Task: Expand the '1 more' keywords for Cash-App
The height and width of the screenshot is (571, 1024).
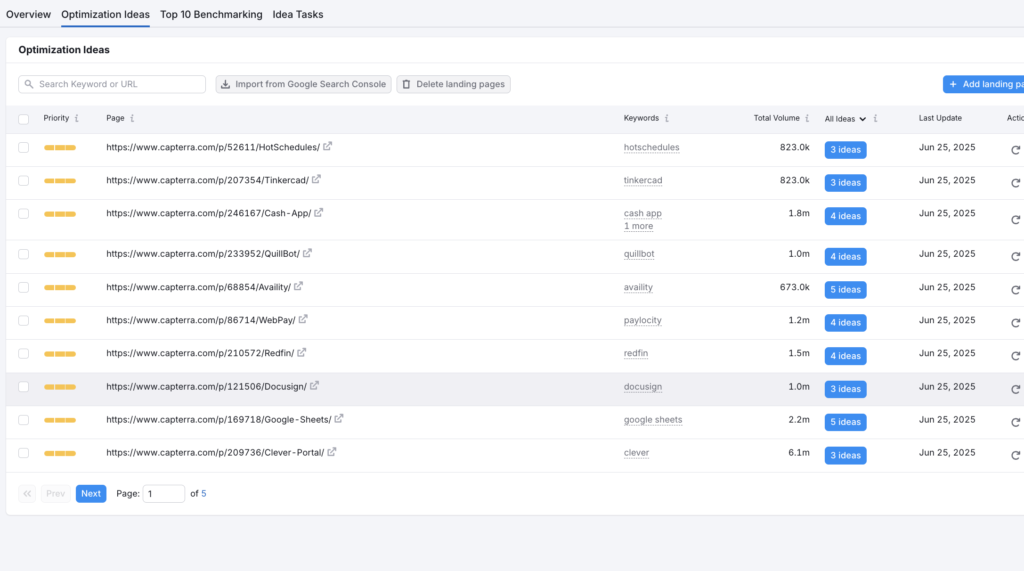Action: coord(638,226)
